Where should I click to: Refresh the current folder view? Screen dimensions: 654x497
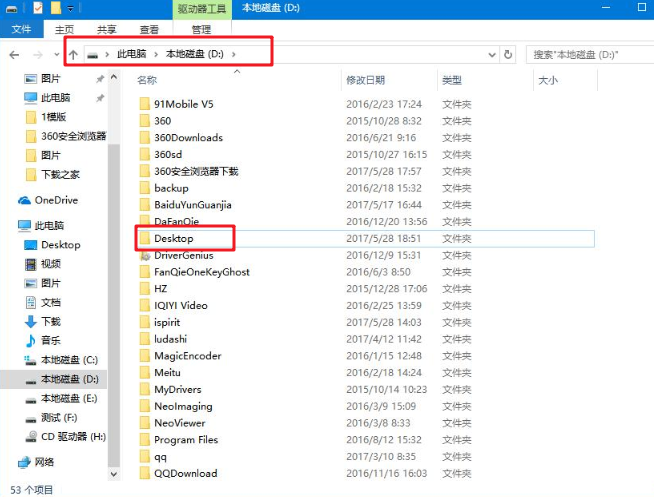click(508, 55)
